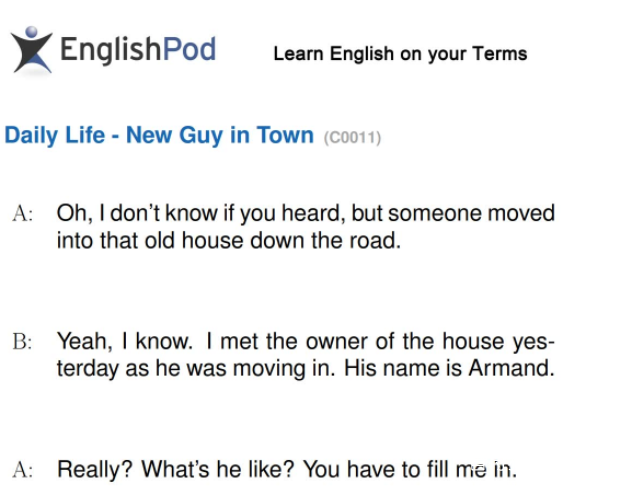The image size is (630, 500).
Task: Click the Learn English on your Terms tagline
Action: pos(400,53)
